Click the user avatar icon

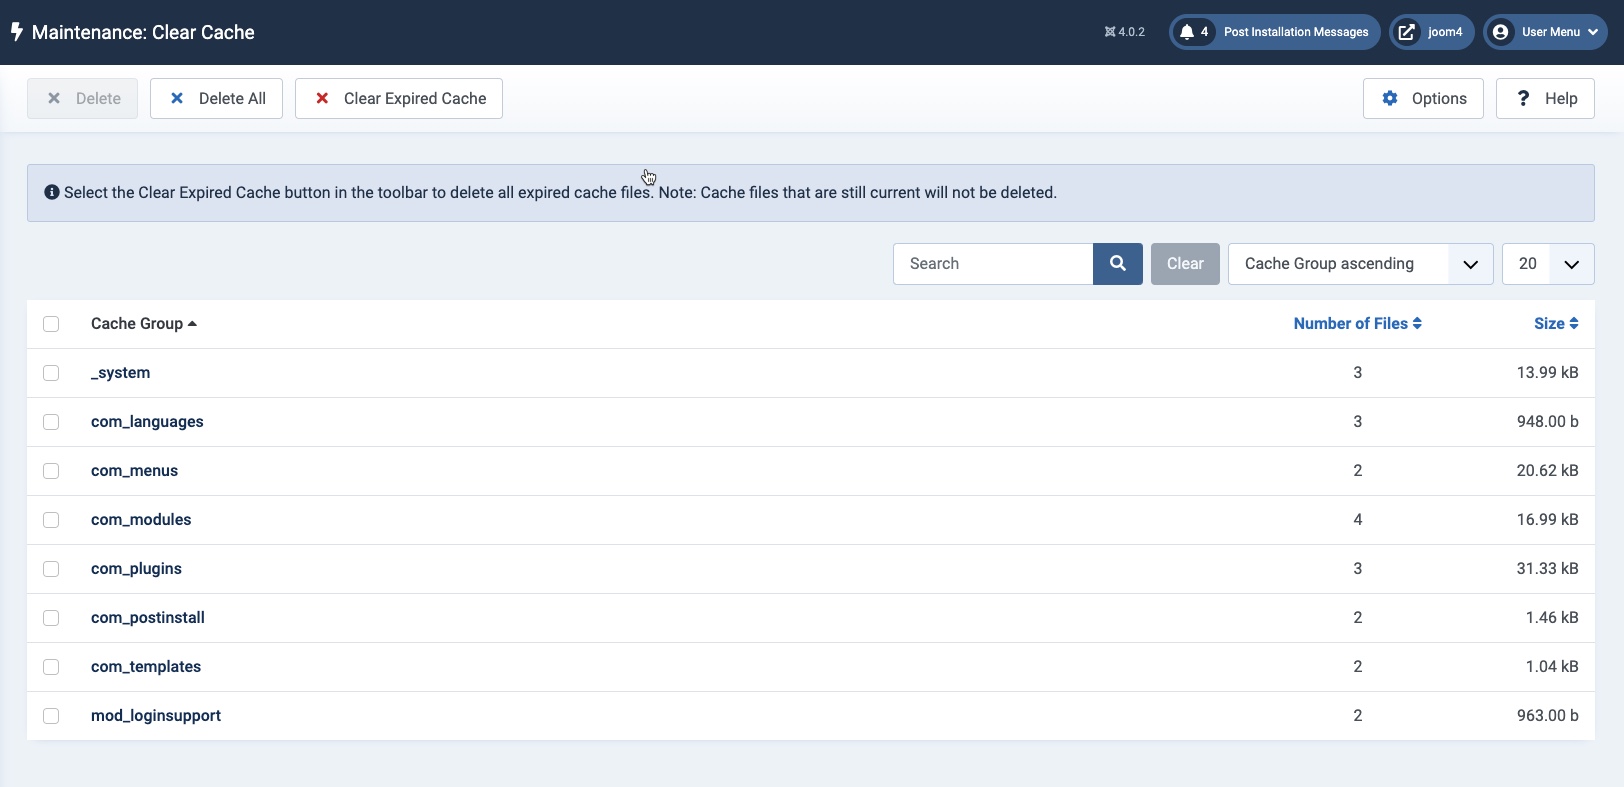pos(1500,32)
